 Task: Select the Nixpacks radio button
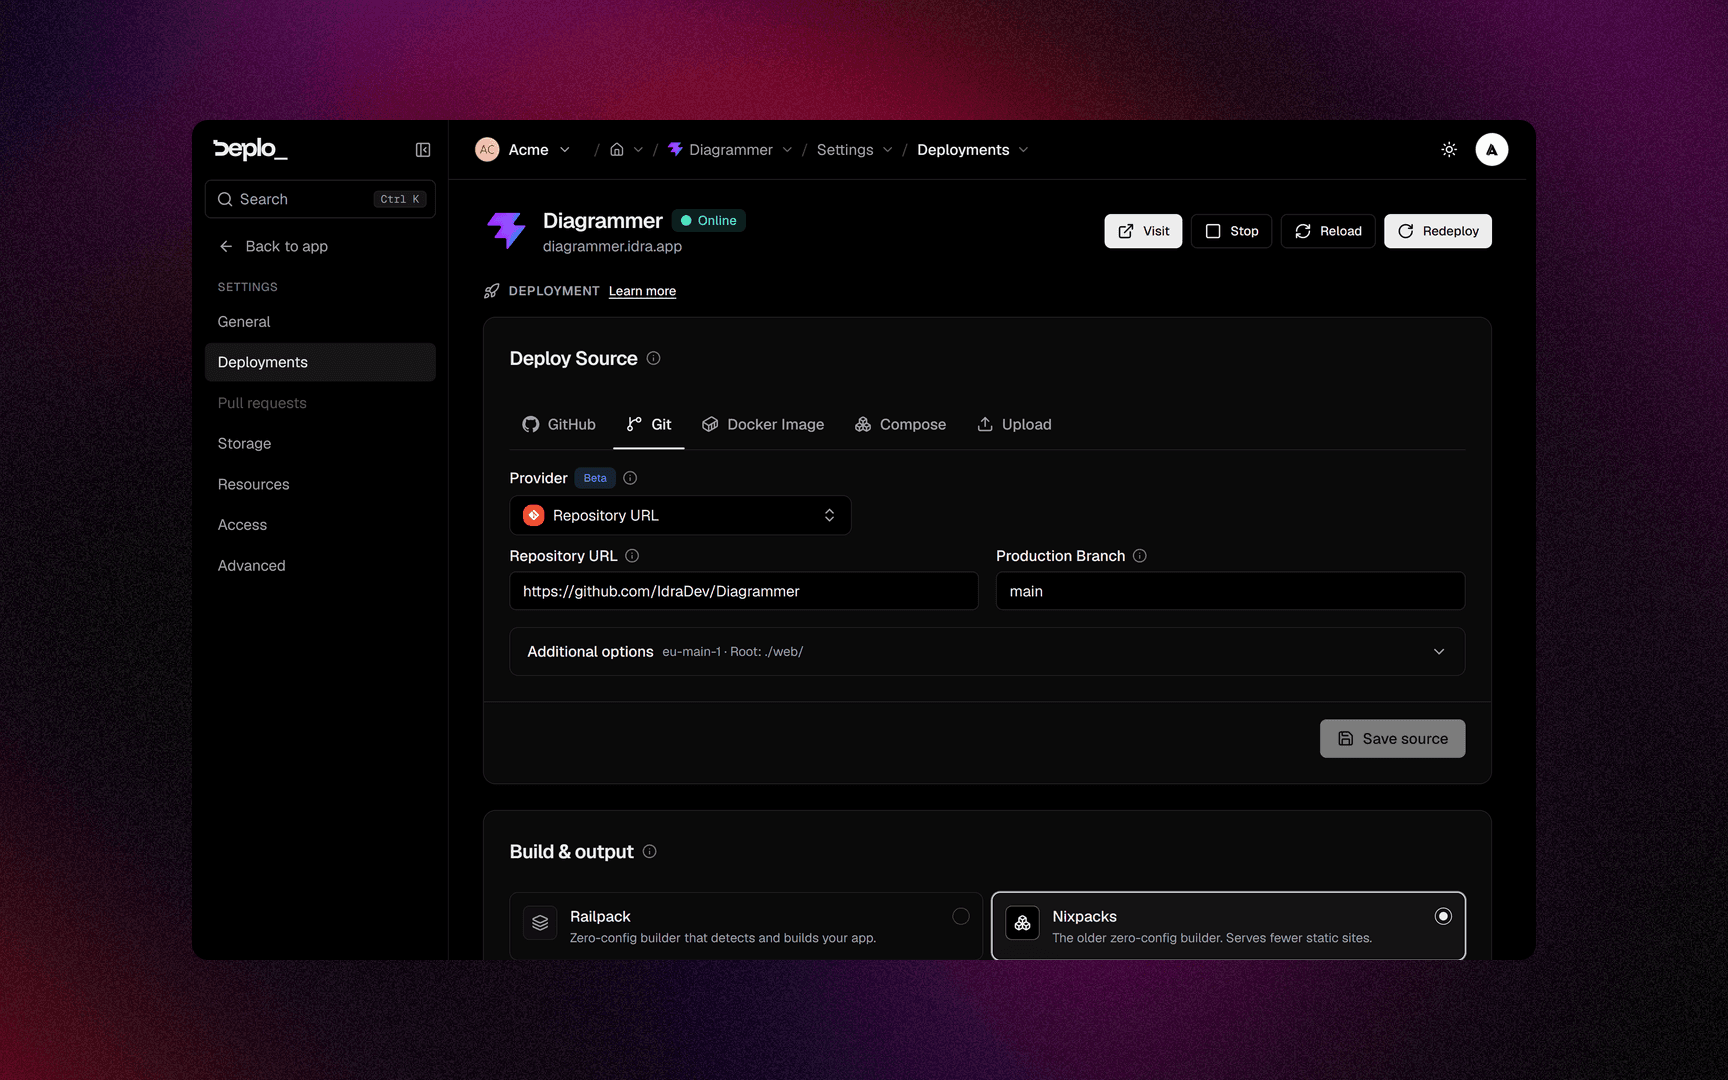click(1443, 916)
